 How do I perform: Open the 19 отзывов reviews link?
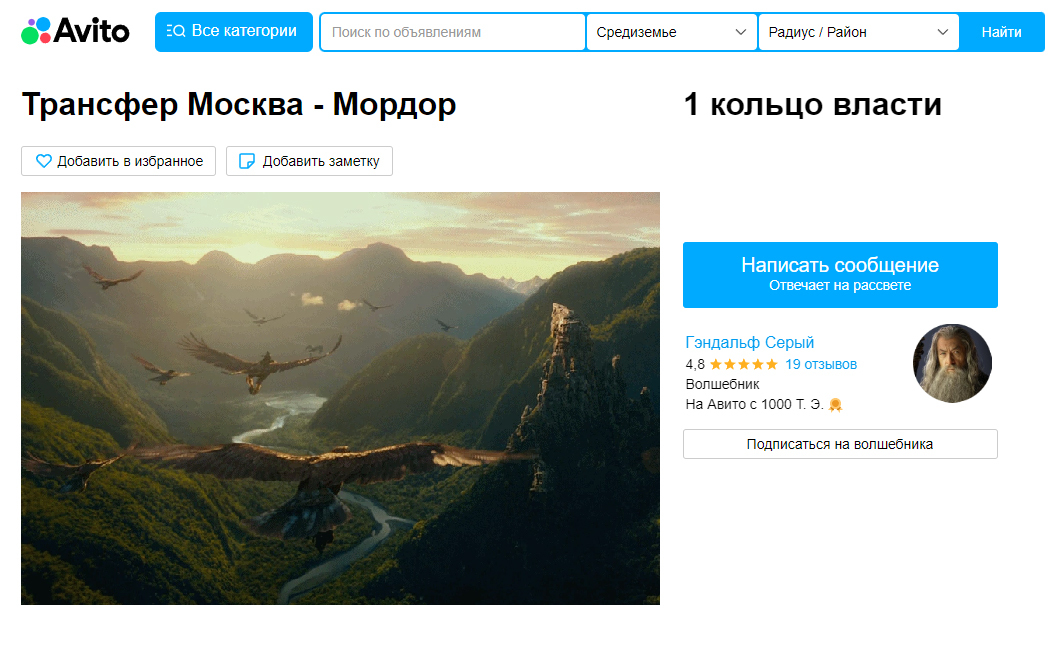(820, 364)
